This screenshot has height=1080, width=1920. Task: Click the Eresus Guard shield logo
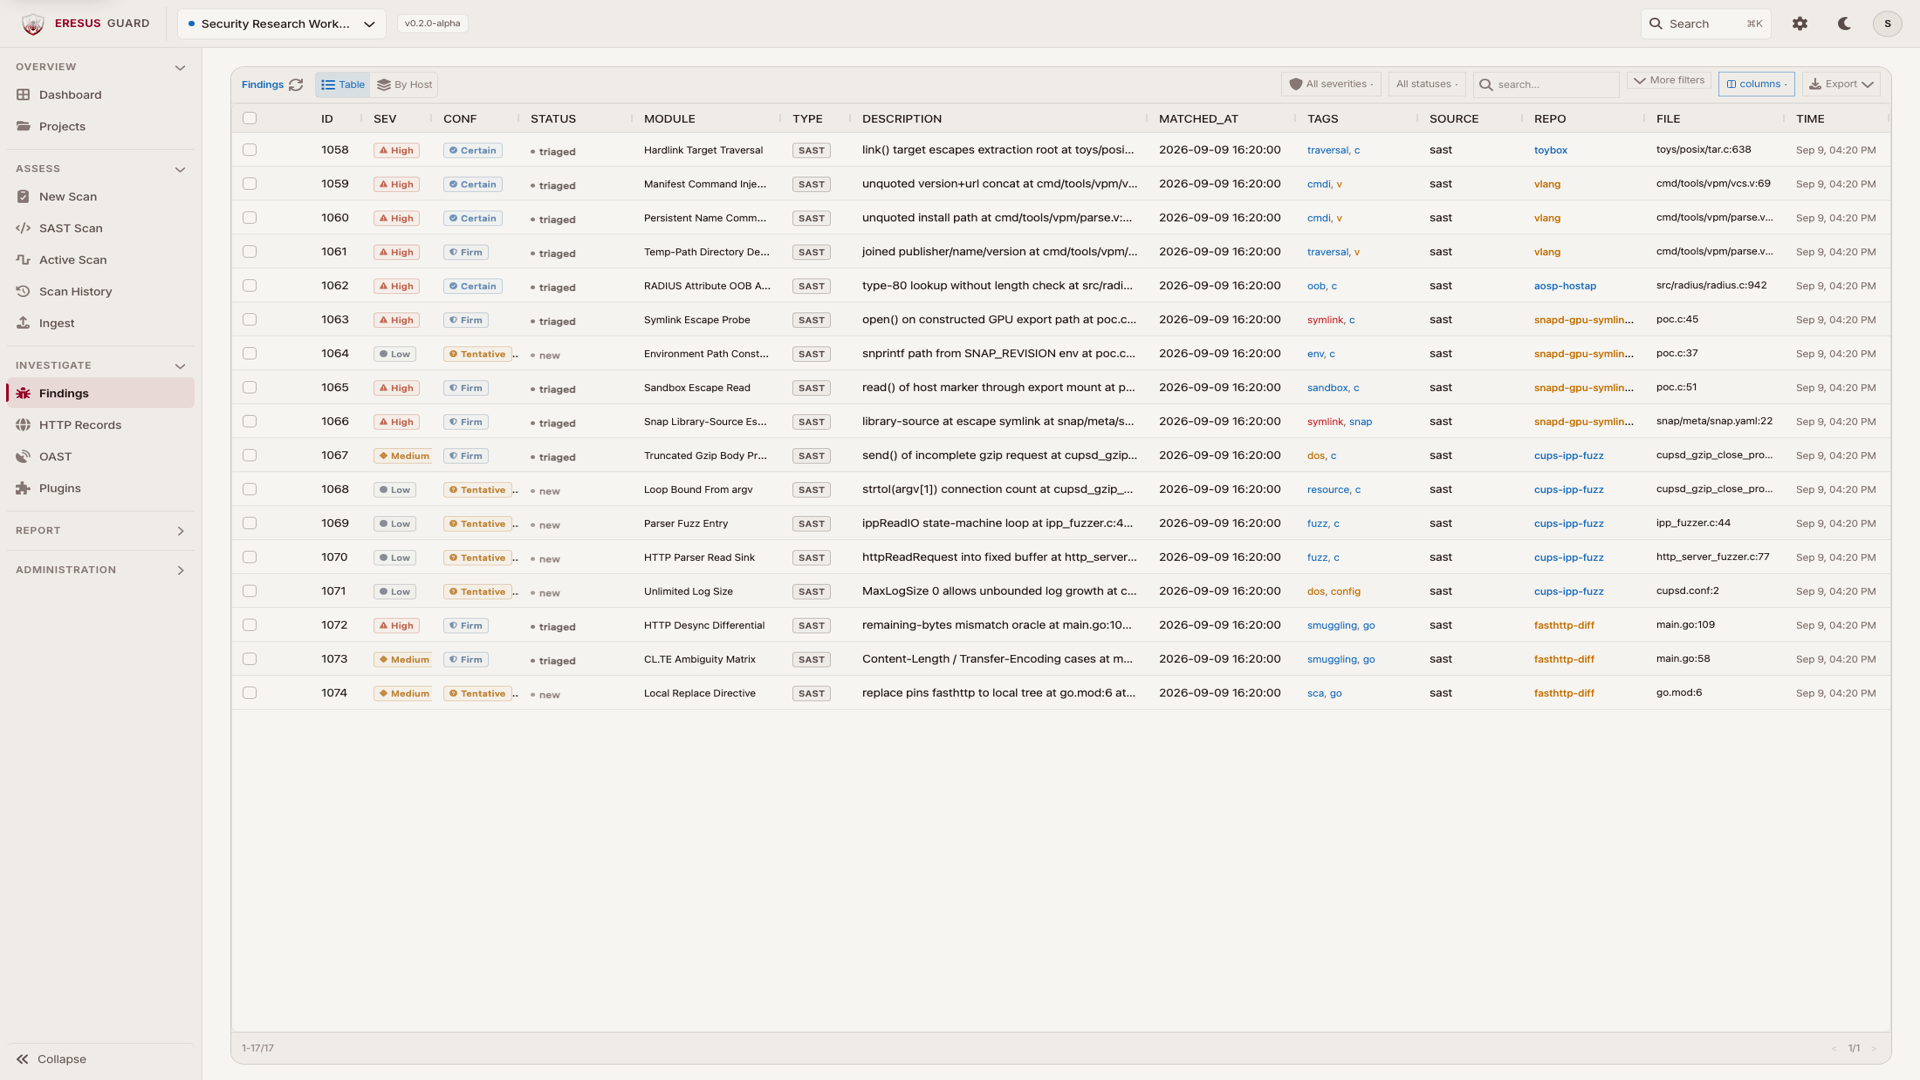[x=33, y=24]
